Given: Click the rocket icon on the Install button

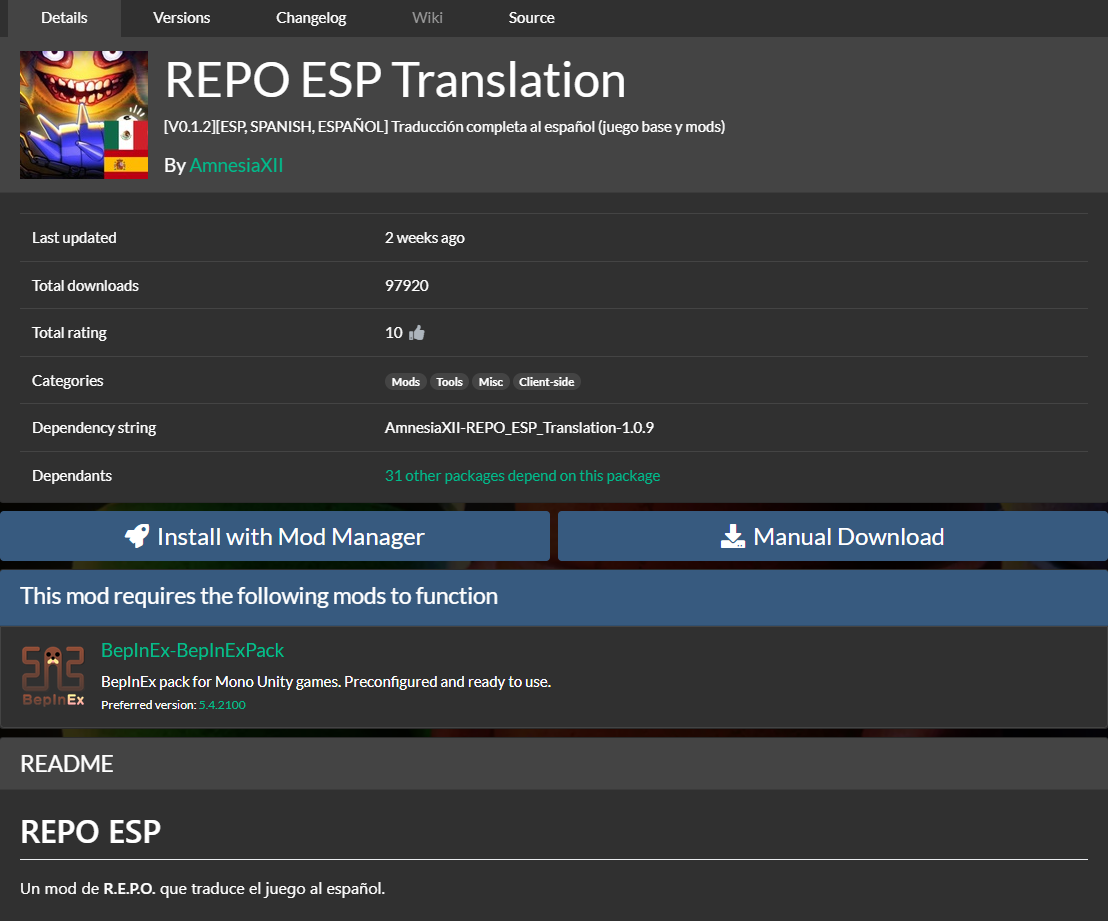Looking at the screenshot, I should [x=137, y=536].
